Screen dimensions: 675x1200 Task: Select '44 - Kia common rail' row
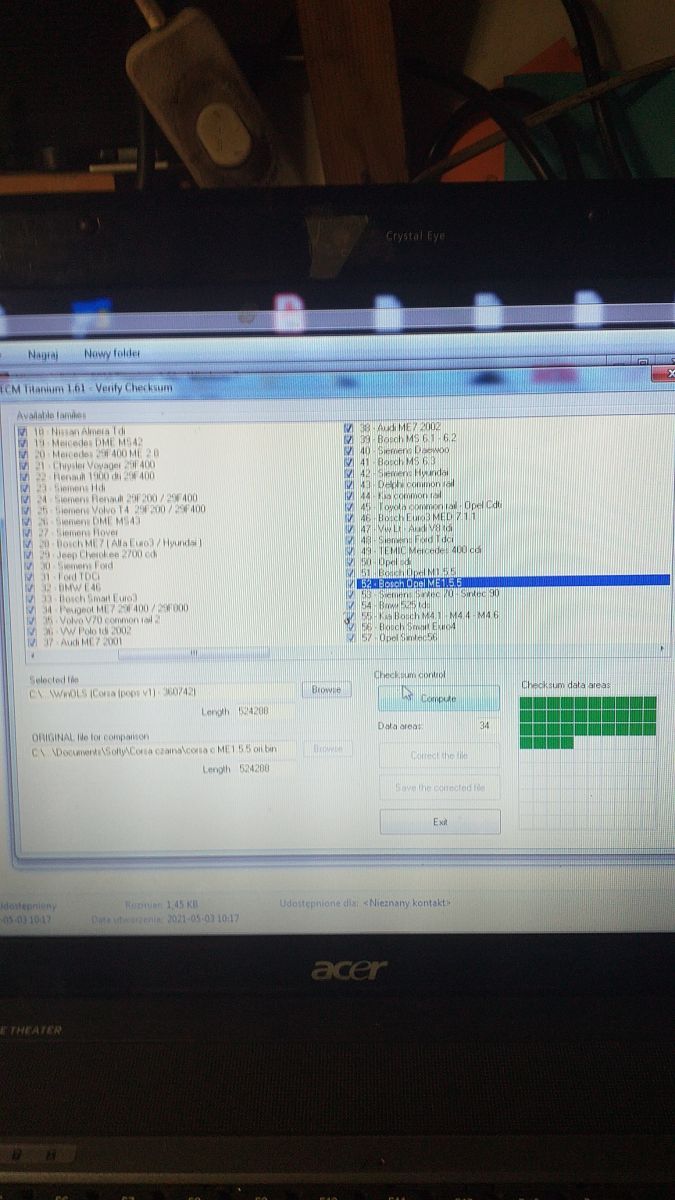coord(401,494)
